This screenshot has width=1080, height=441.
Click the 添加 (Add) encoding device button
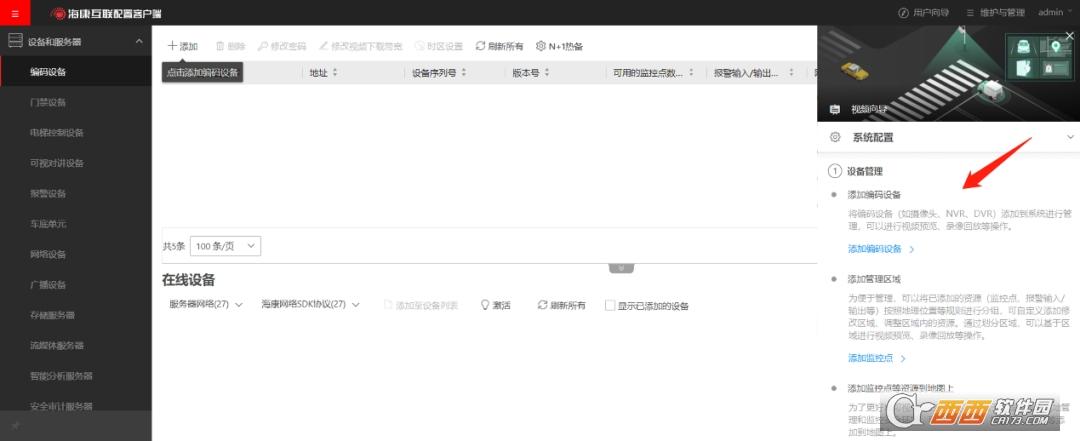[183, 46]
